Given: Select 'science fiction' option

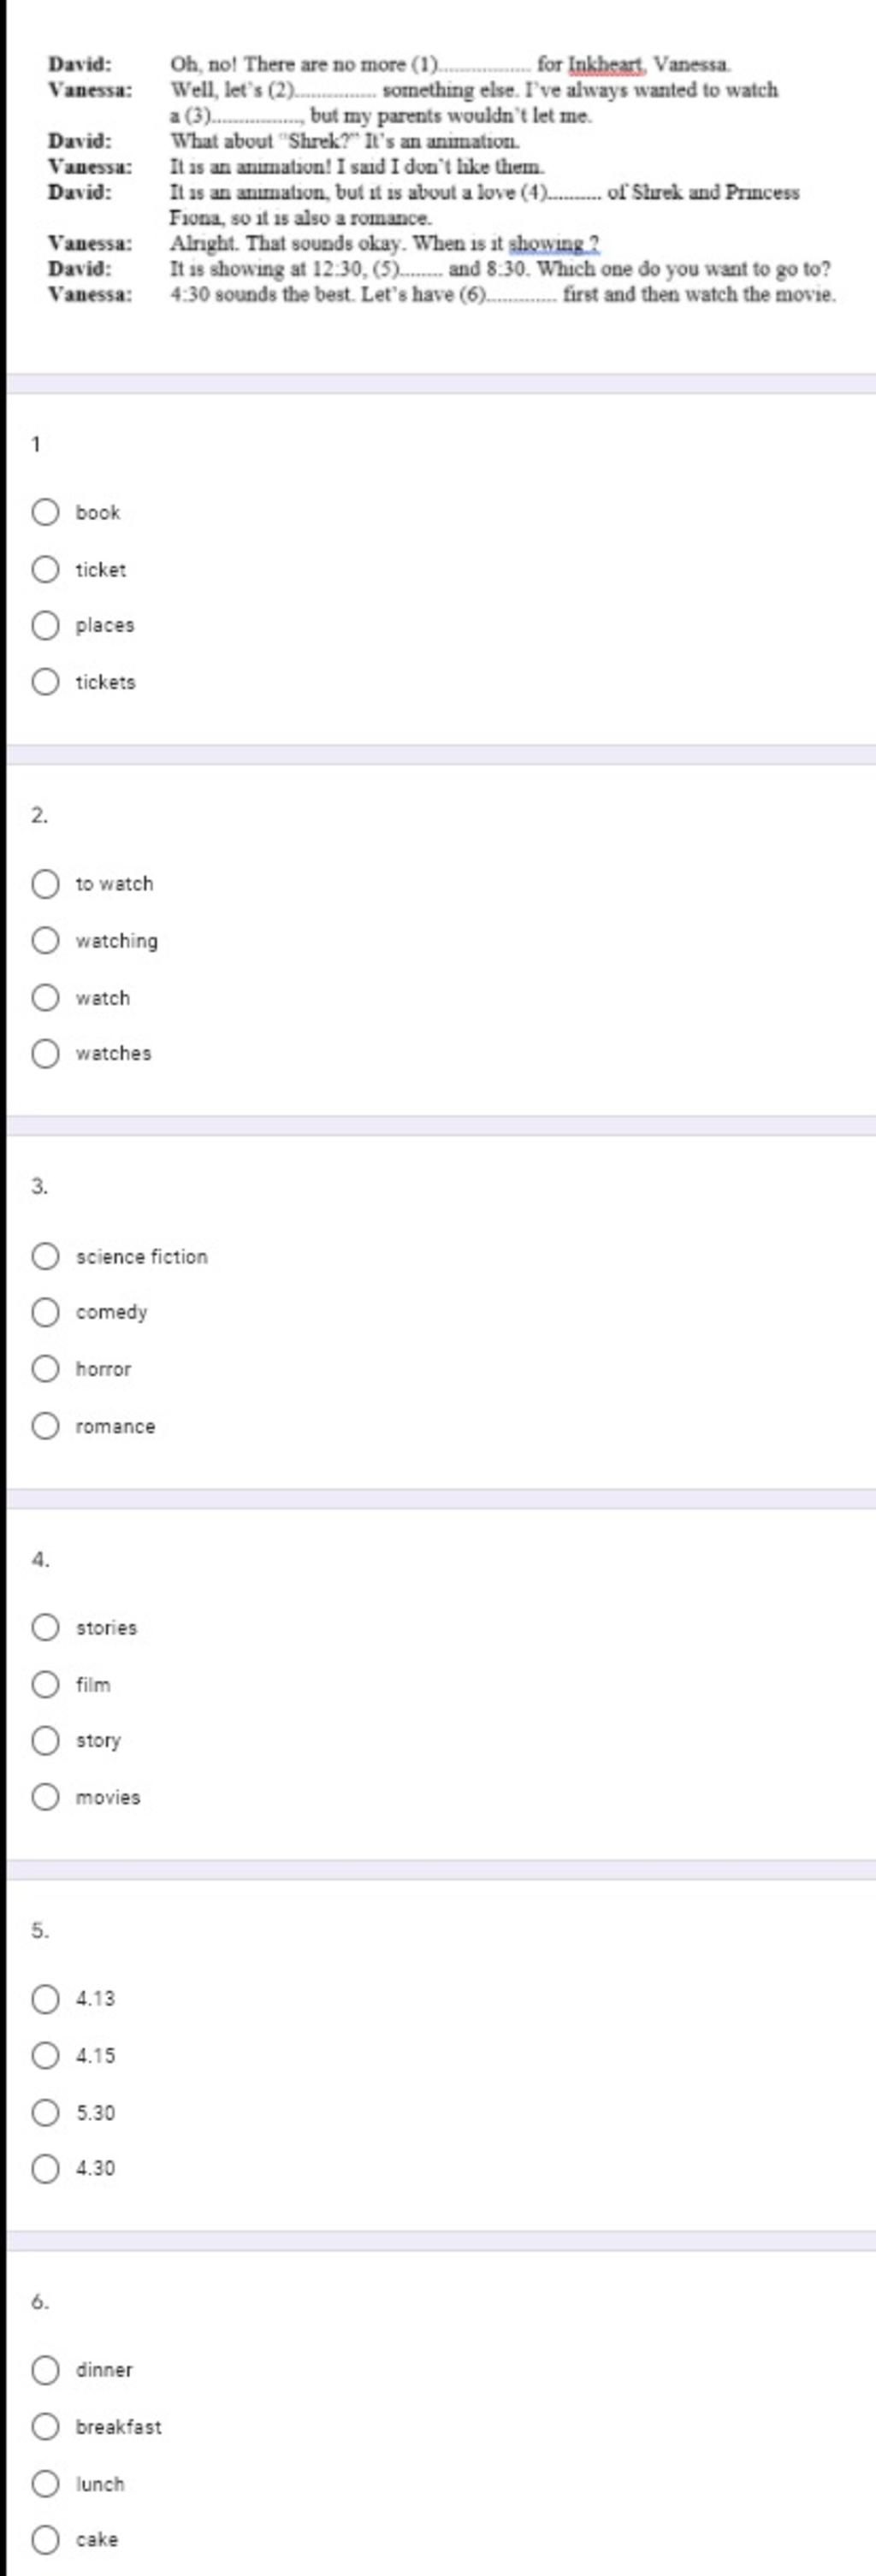Looking at the screenshot, I should [45, 1256].
